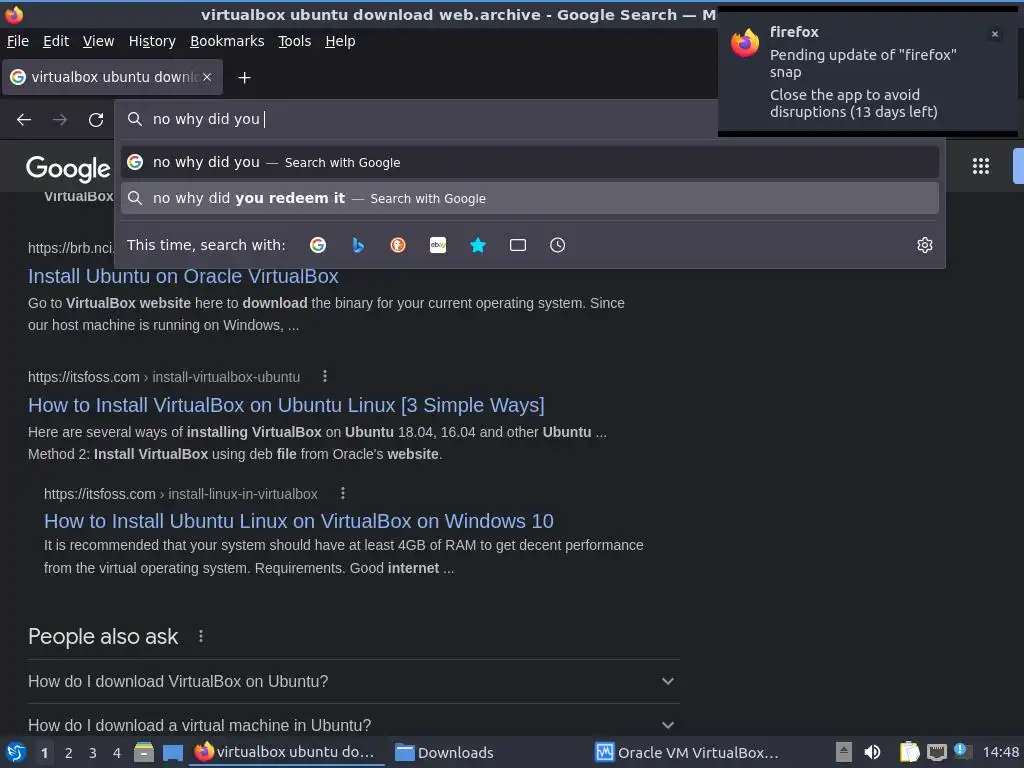Open options for itsfoss install-linux-in-virtualbox result
The width and height of the screenshot is (1024, 768).
pyautogui.click(x=343, y=493)
